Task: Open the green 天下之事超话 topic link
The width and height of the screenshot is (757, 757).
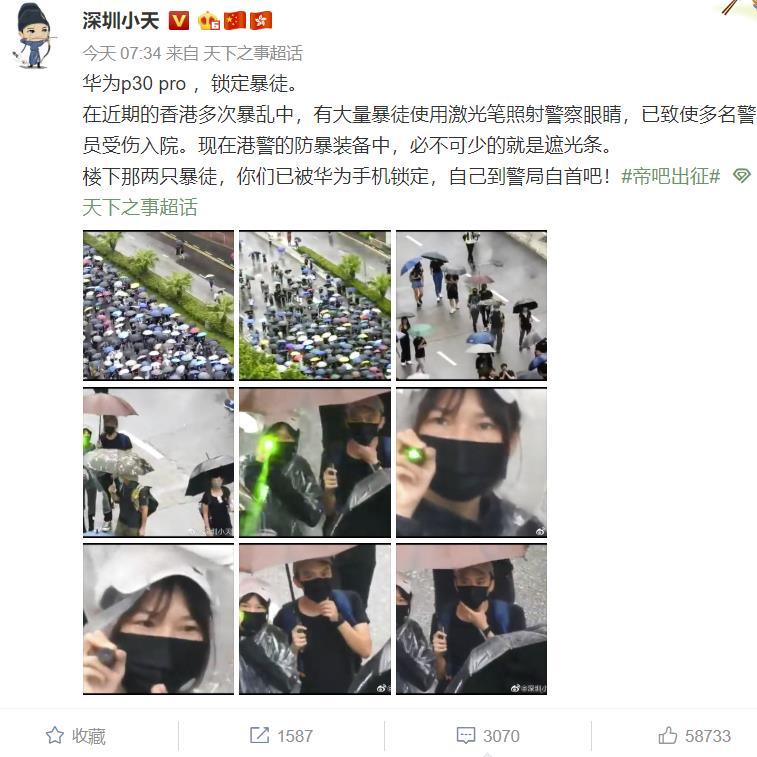Action: tap(140, 208)
